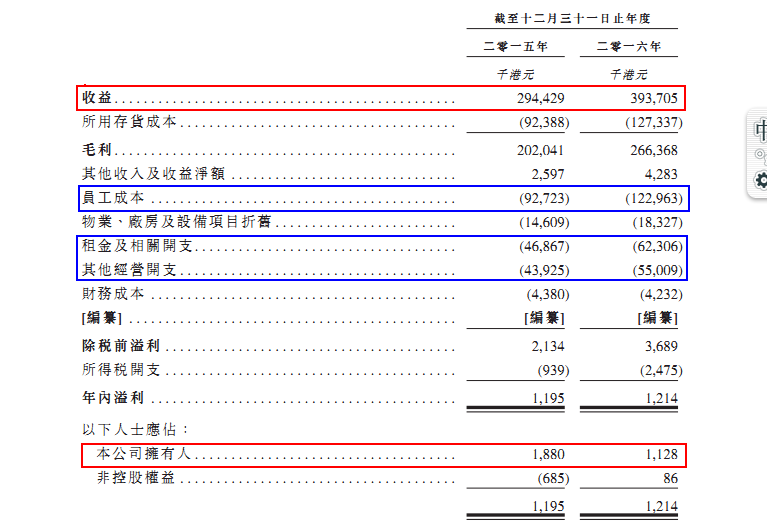
Task: Click [編纂] in the 二零一六年 column
Action: [x=657, y=318]
